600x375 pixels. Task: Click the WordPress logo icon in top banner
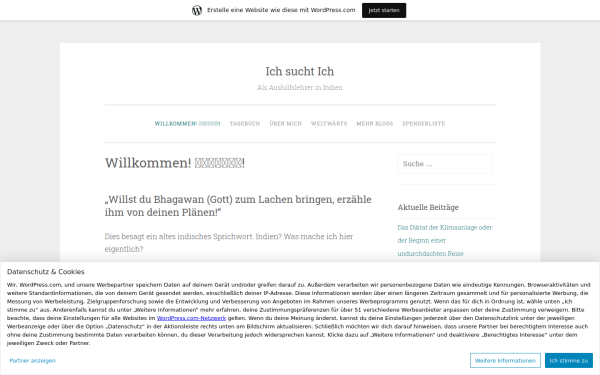coord(197,10)
